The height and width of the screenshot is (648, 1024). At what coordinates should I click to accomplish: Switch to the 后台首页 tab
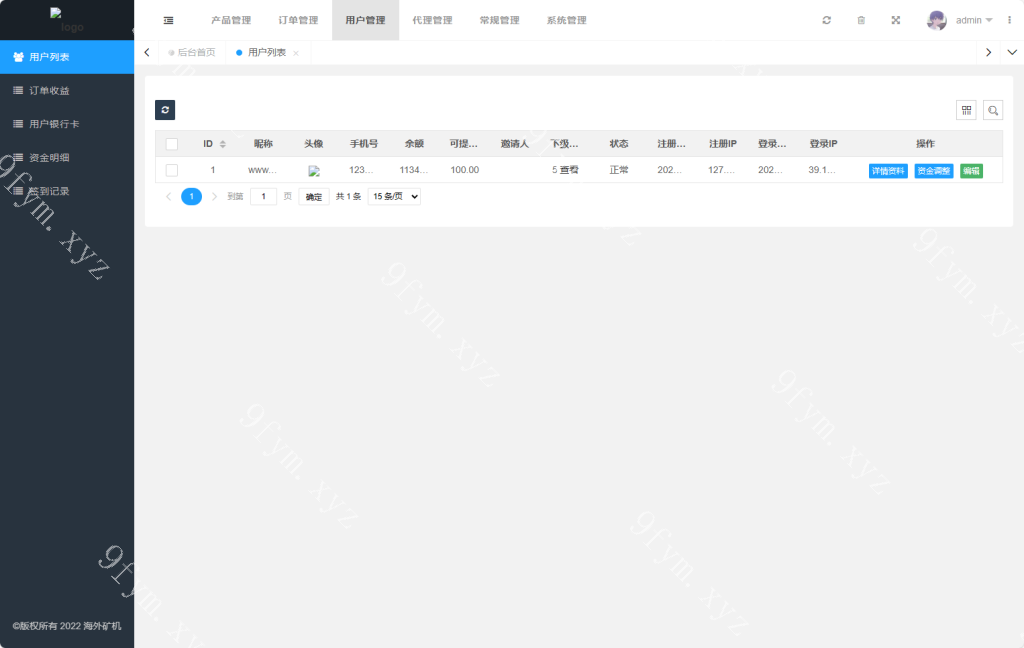click(x=192, y=52)
